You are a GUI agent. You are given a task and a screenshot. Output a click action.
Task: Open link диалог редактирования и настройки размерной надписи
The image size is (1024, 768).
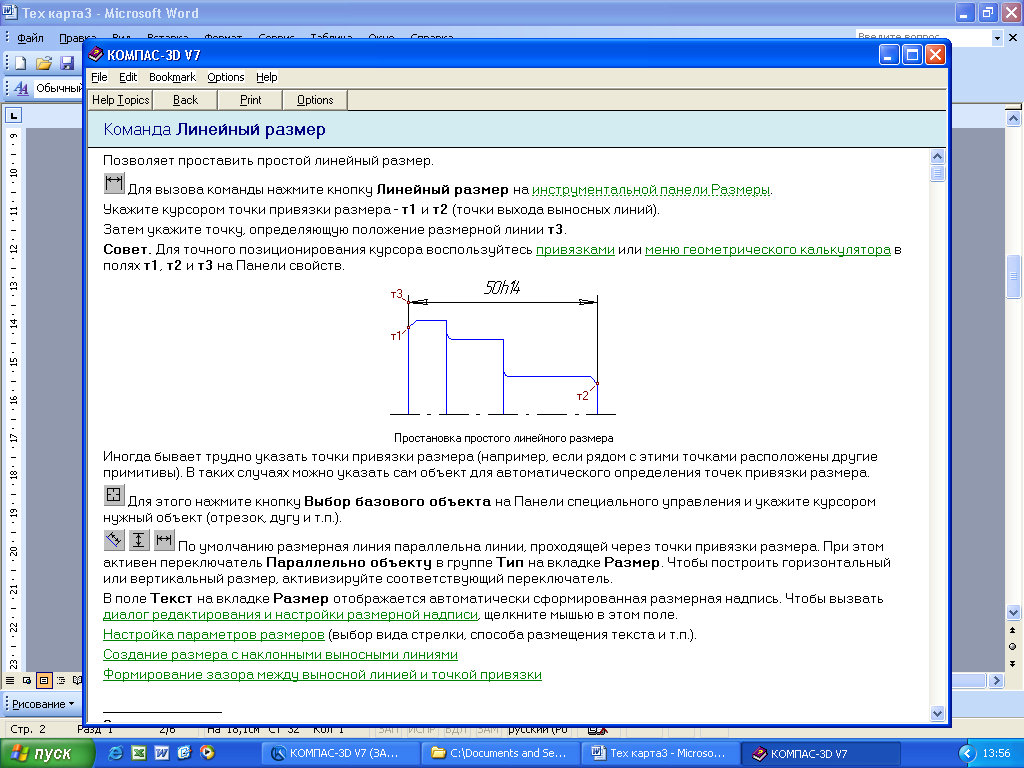click(291, 615)
